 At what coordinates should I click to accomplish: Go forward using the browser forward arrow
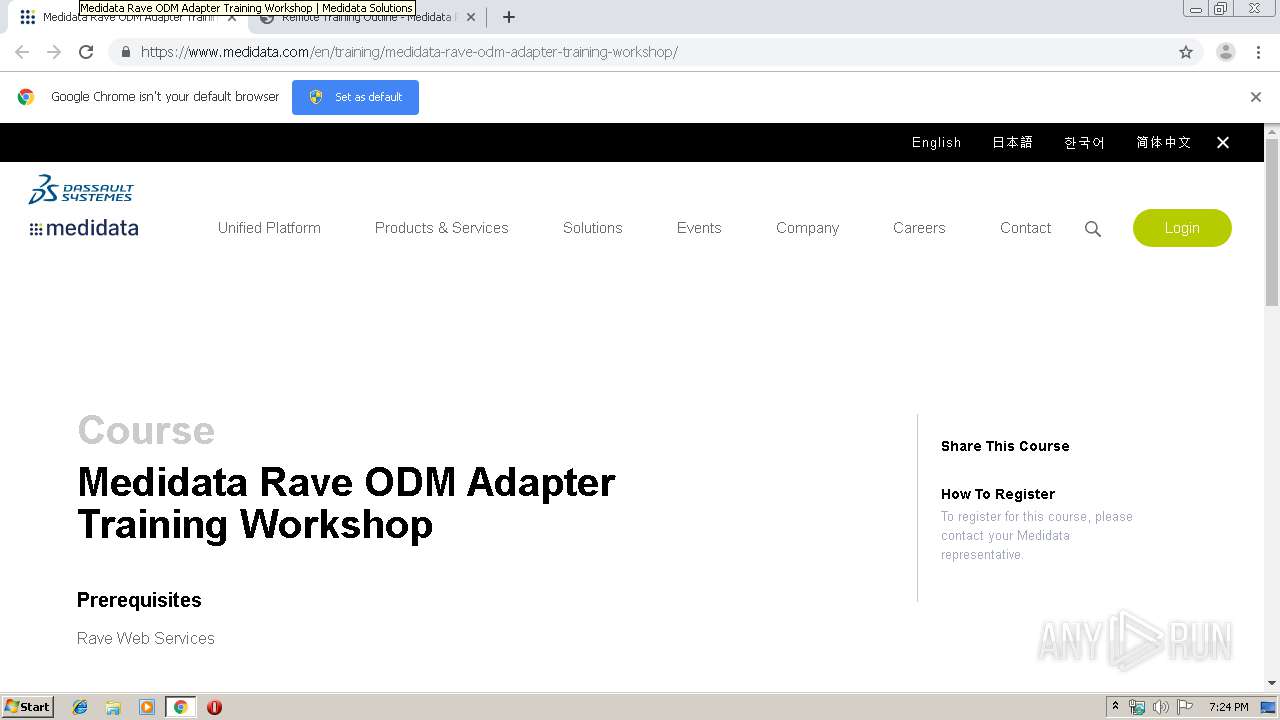(54, 52)
